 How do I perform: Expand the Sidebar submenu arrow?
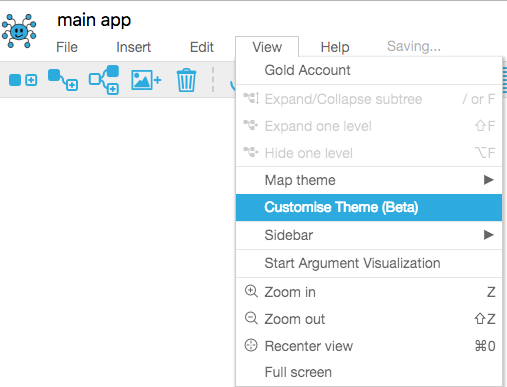coord(488,235)
